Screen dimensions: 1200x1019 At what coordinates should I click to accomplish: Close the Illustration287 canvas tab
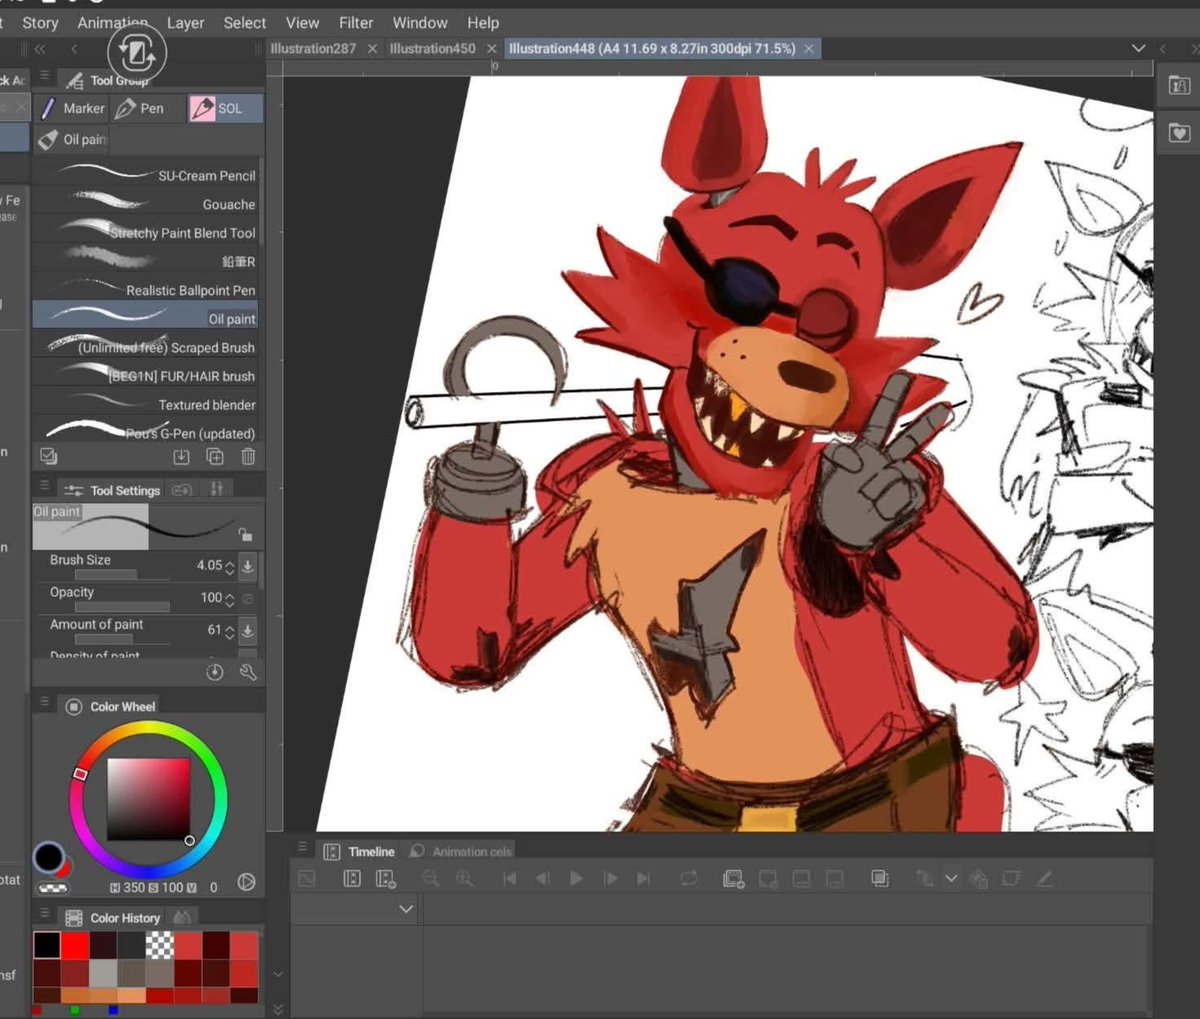tap(372, 48)
